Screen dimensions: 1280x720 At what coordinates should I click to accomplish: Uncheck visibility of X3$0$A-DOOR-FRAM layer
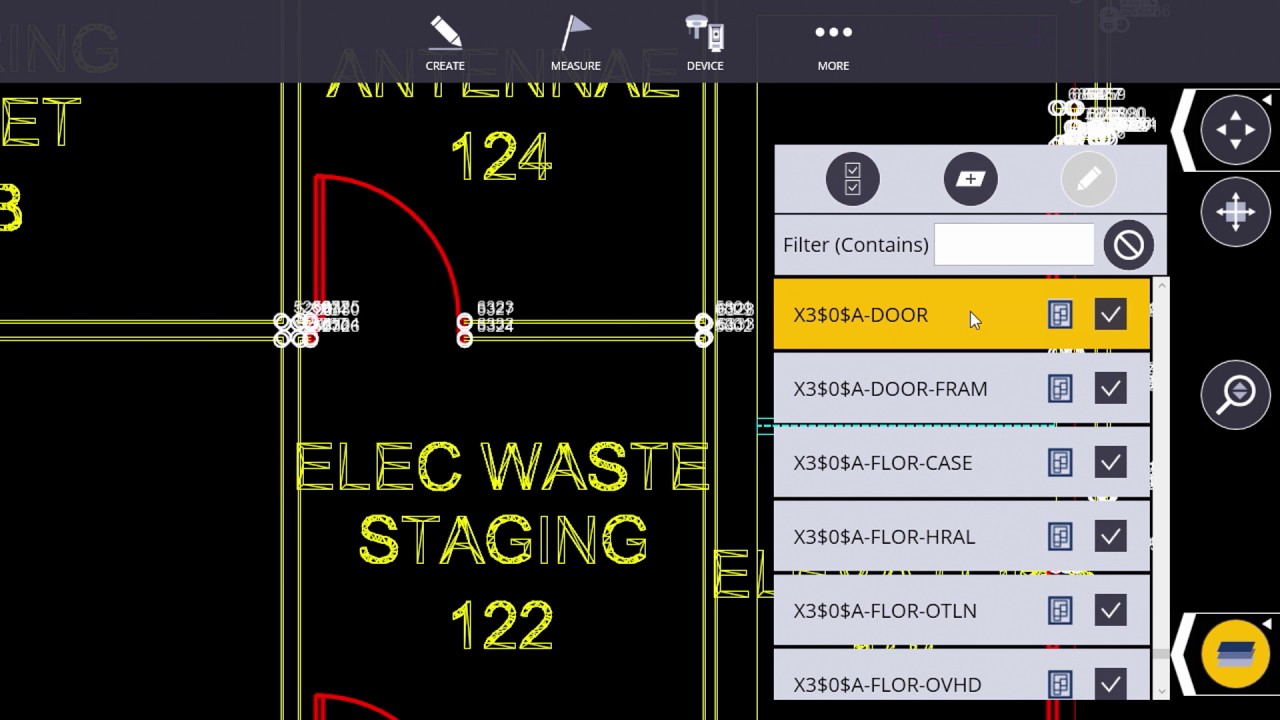coord(1110,389)
